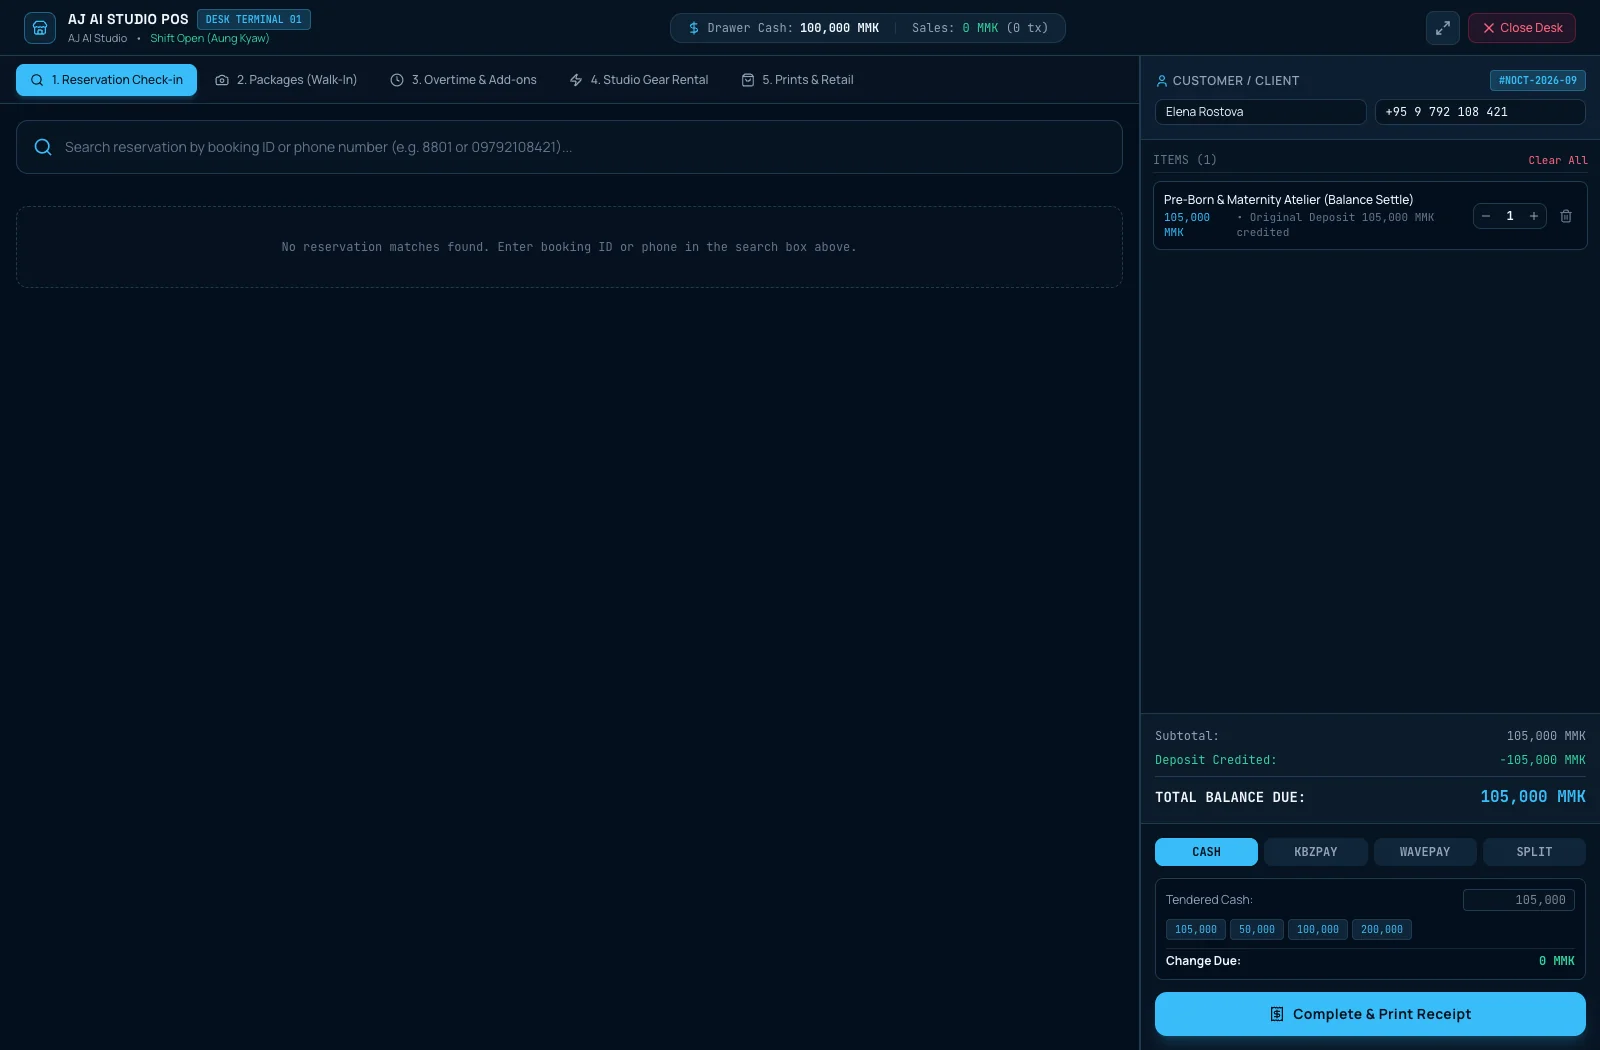
Task: Click the dollar icon beside Drawer Cash
Action: pos(694,28)
